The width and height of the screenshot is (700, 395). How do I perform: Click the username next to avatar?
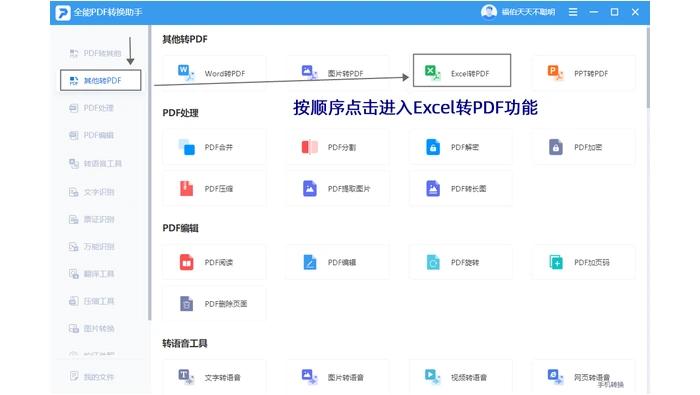point(528,12)
